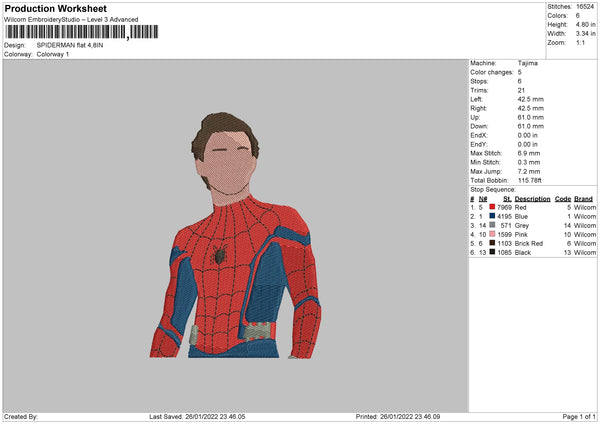Click the Code column header
The image size is (600, 424).
tap(563, 198)
